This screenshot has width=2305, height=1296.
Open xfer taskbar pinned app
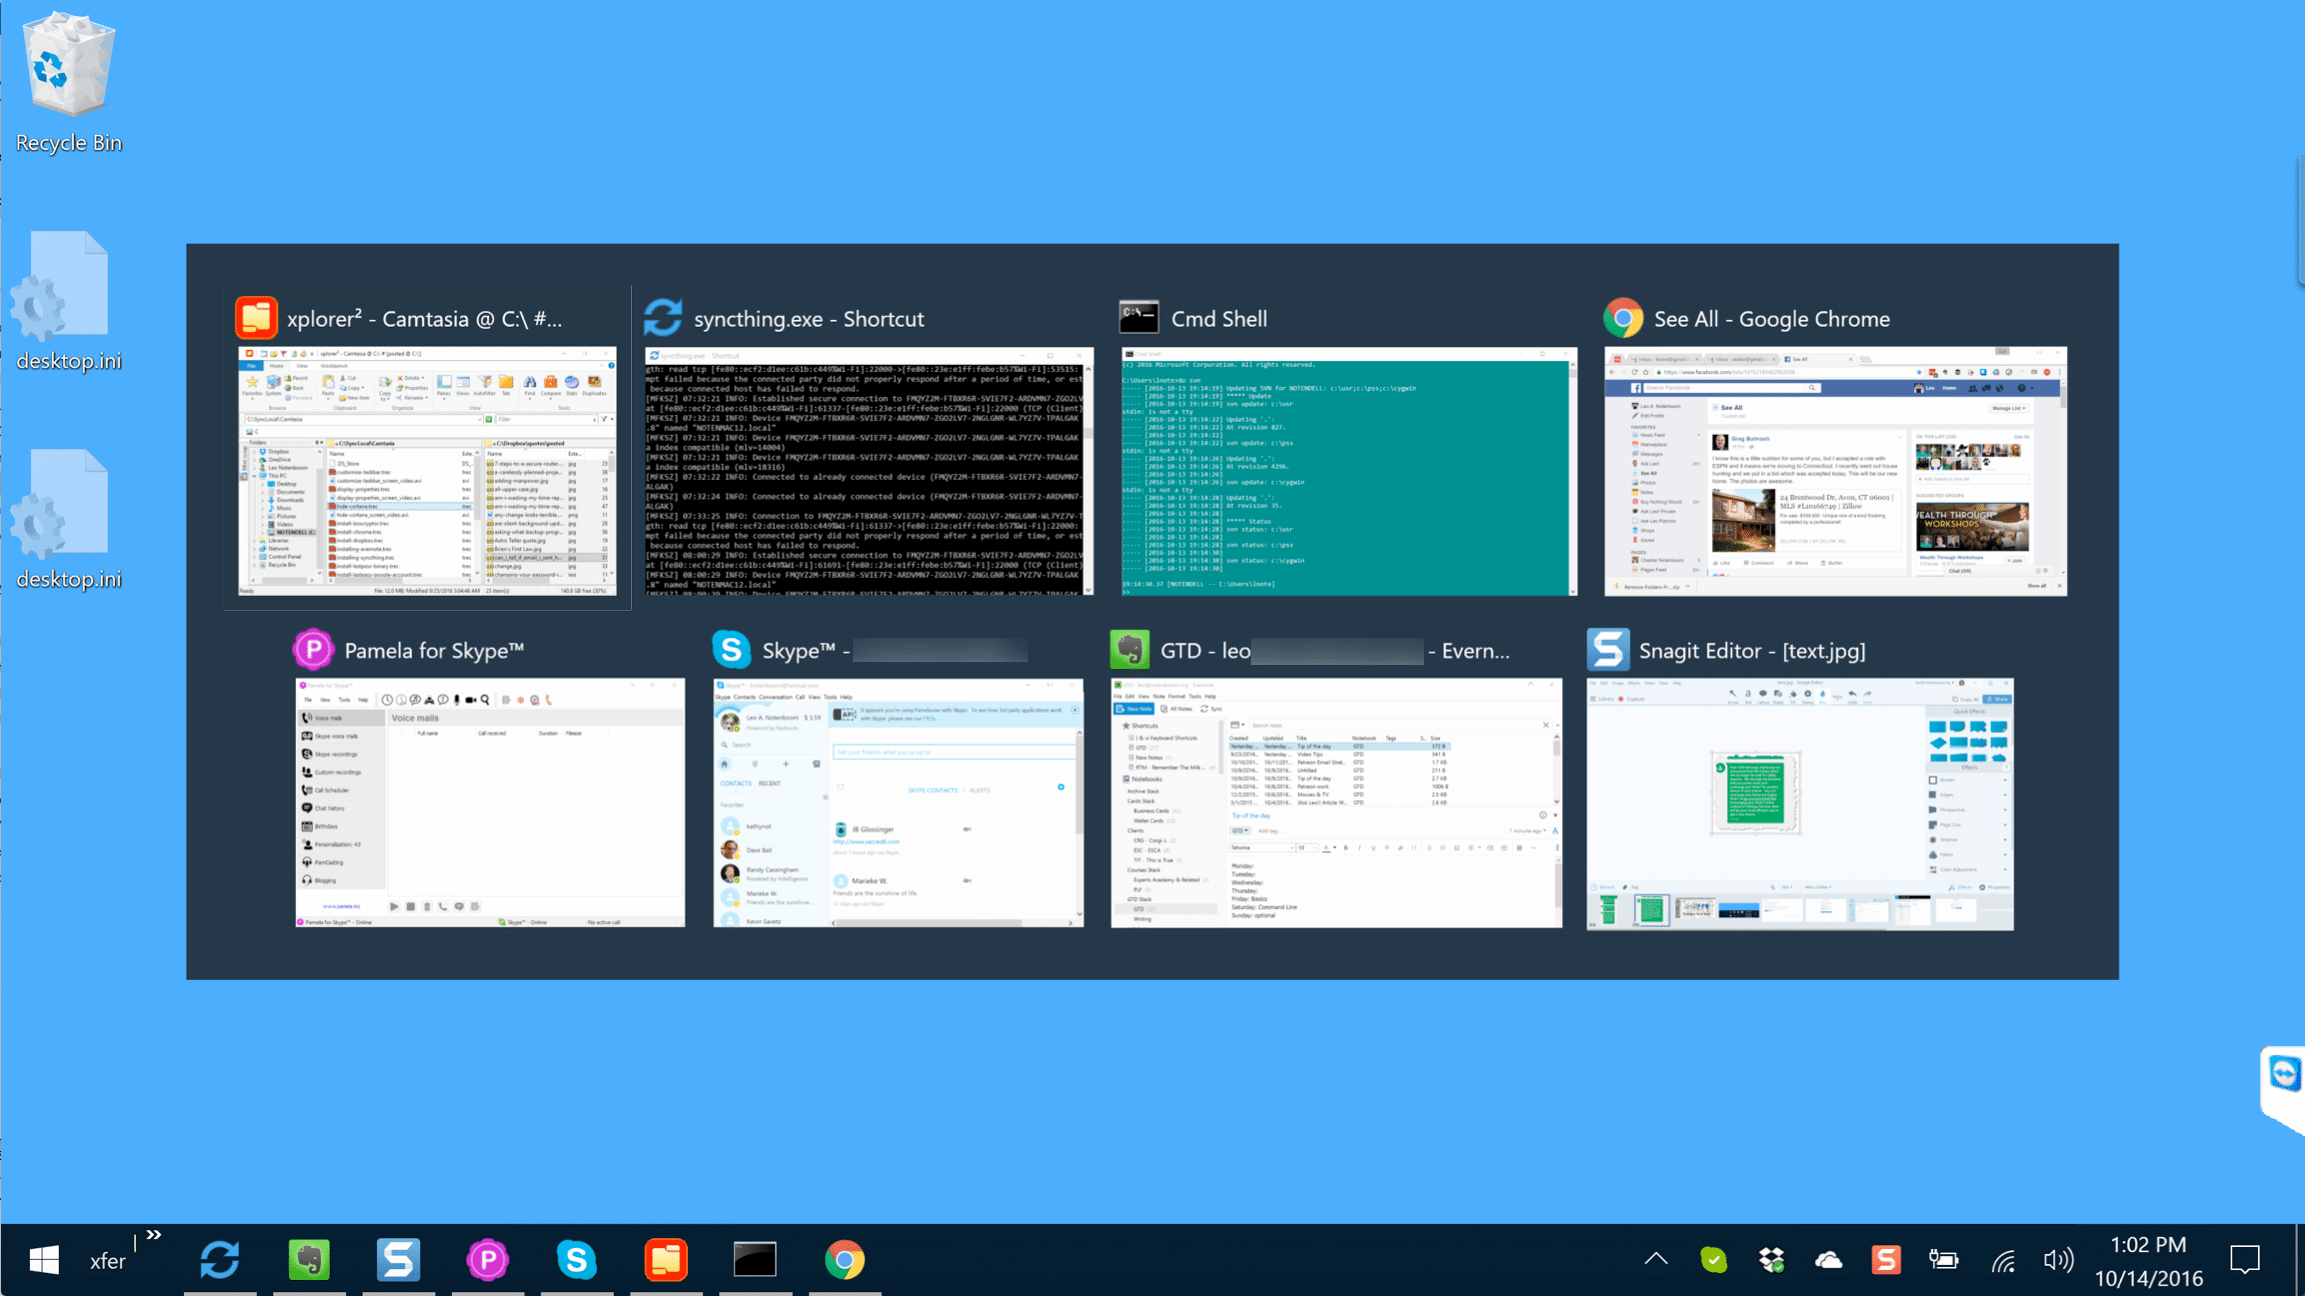point(106,1258)
